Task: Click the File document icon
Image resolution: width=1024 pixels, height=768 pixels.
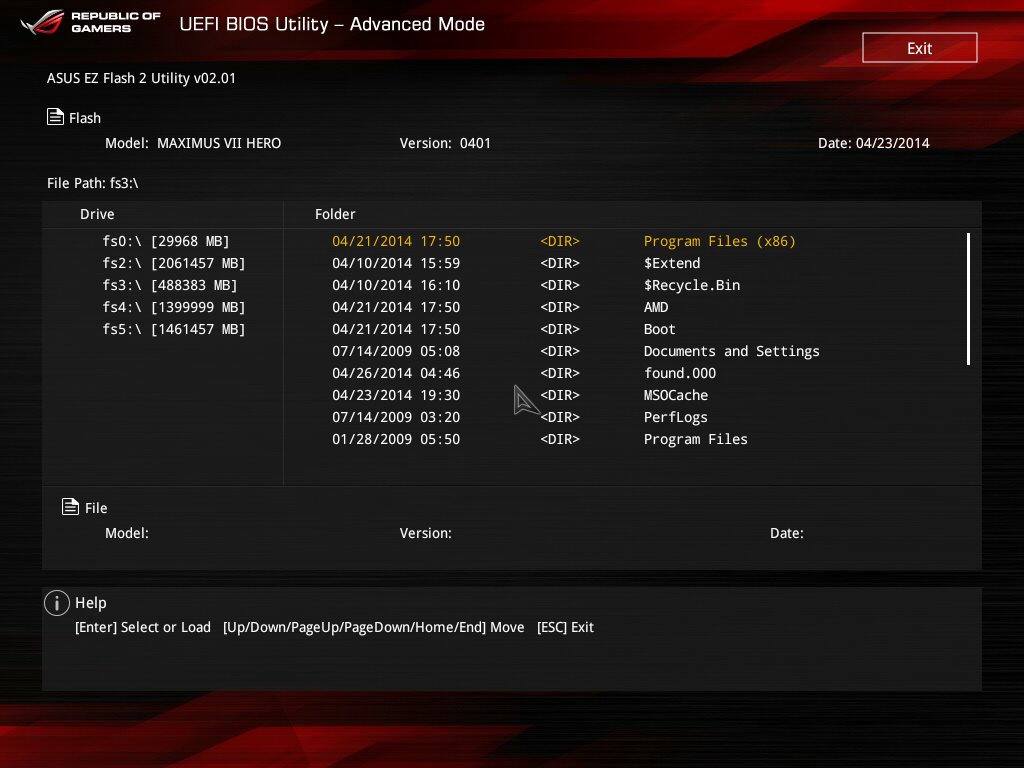Action: pos(71,507)
